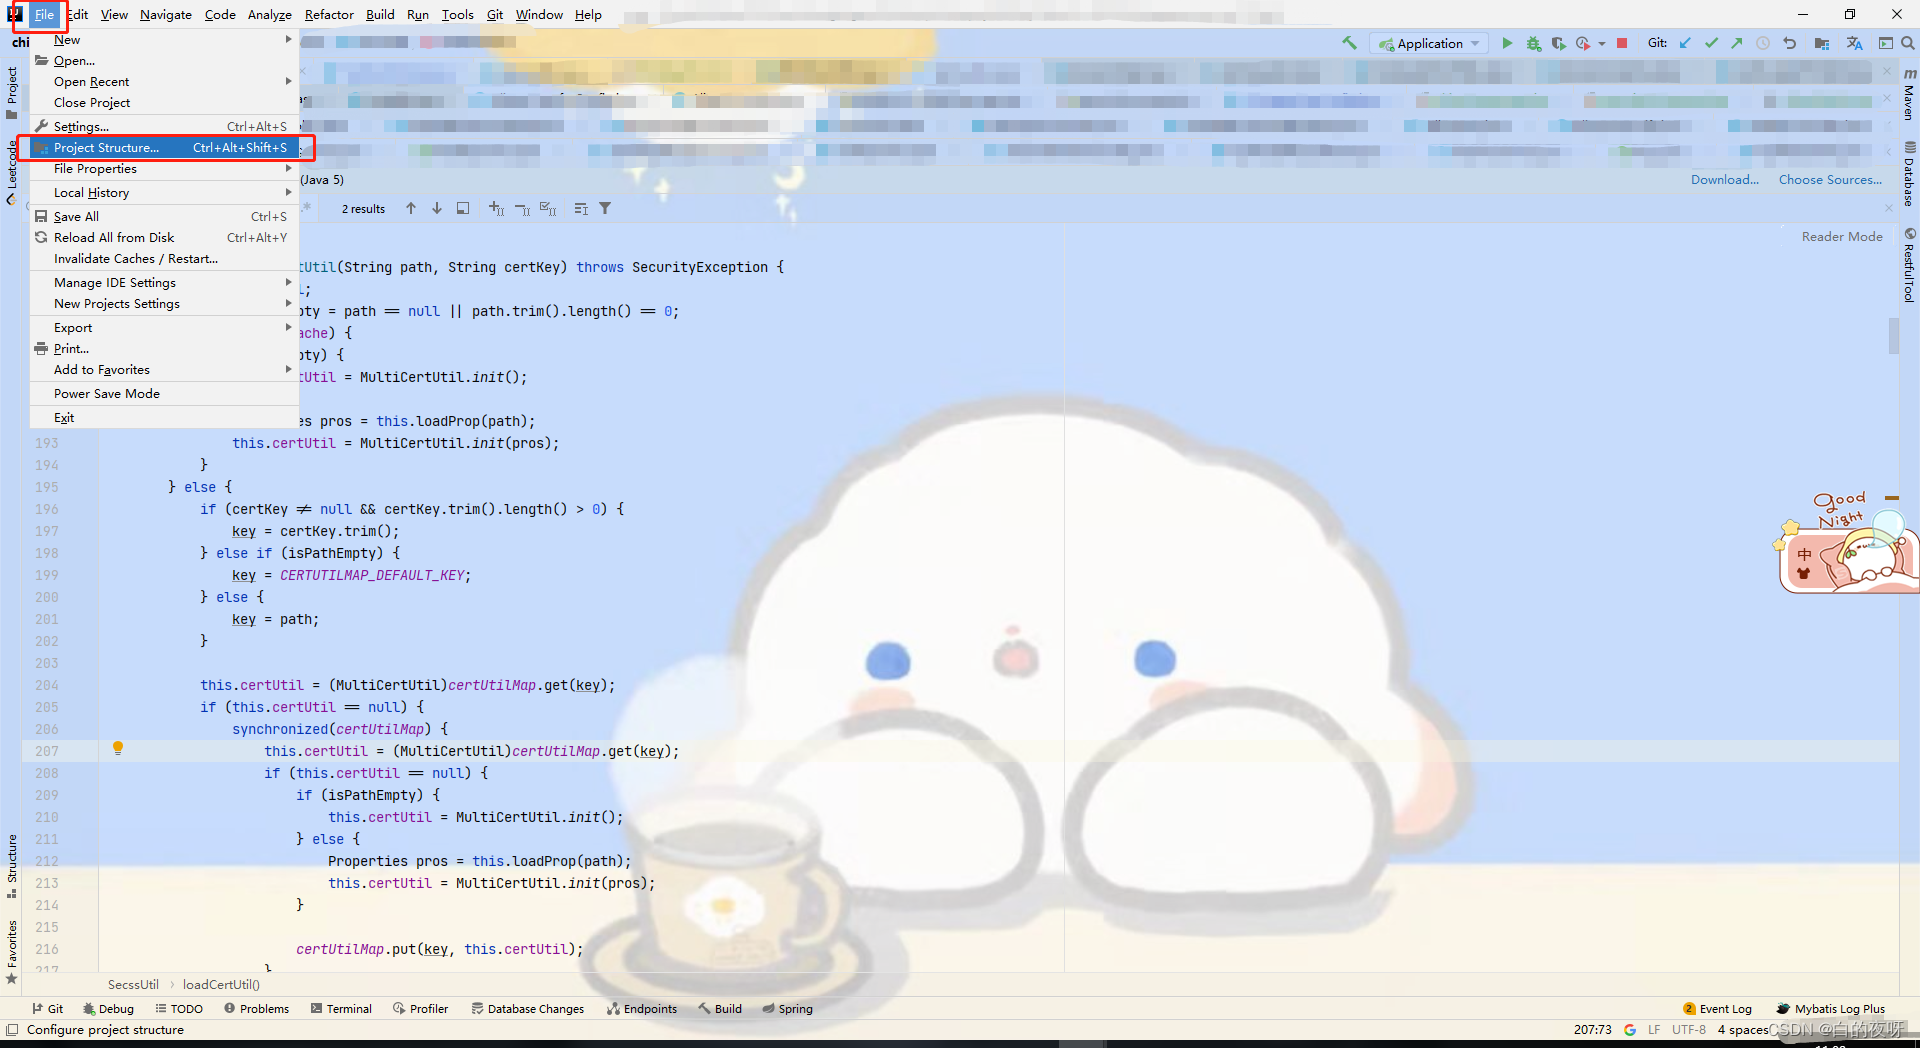
Task: Click the LF line separator indicator
Action: tap(1654, 1030)
